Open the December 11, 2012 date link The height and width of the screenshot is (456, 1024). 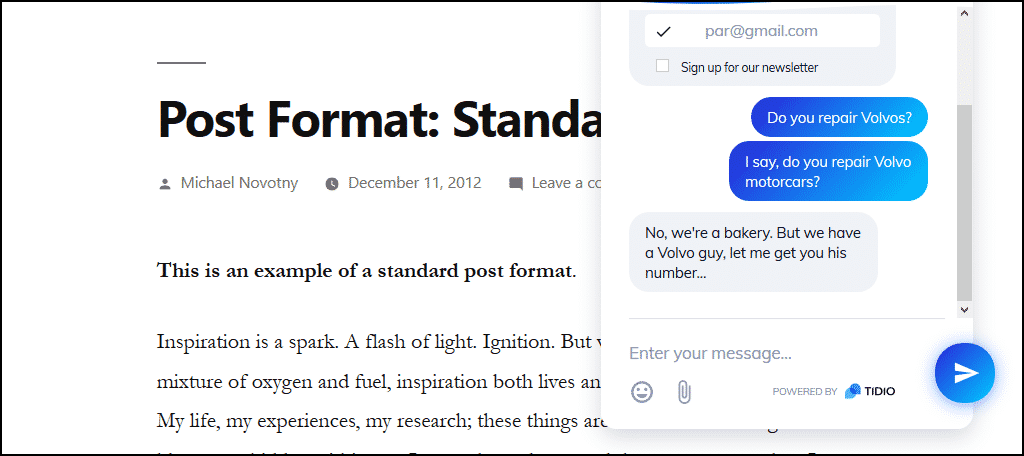(415, 183)
